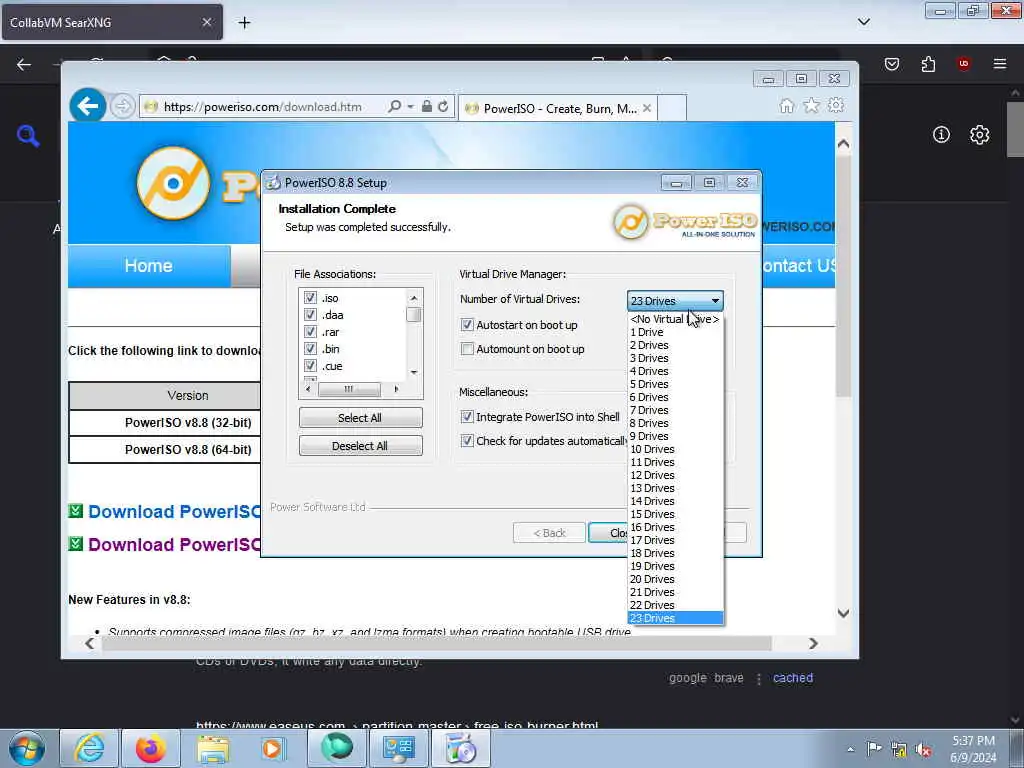Toggle Check for updates automatically
Image resolution: width=1024 pixels, height=768 pixels.
click(x=467, y=441)
